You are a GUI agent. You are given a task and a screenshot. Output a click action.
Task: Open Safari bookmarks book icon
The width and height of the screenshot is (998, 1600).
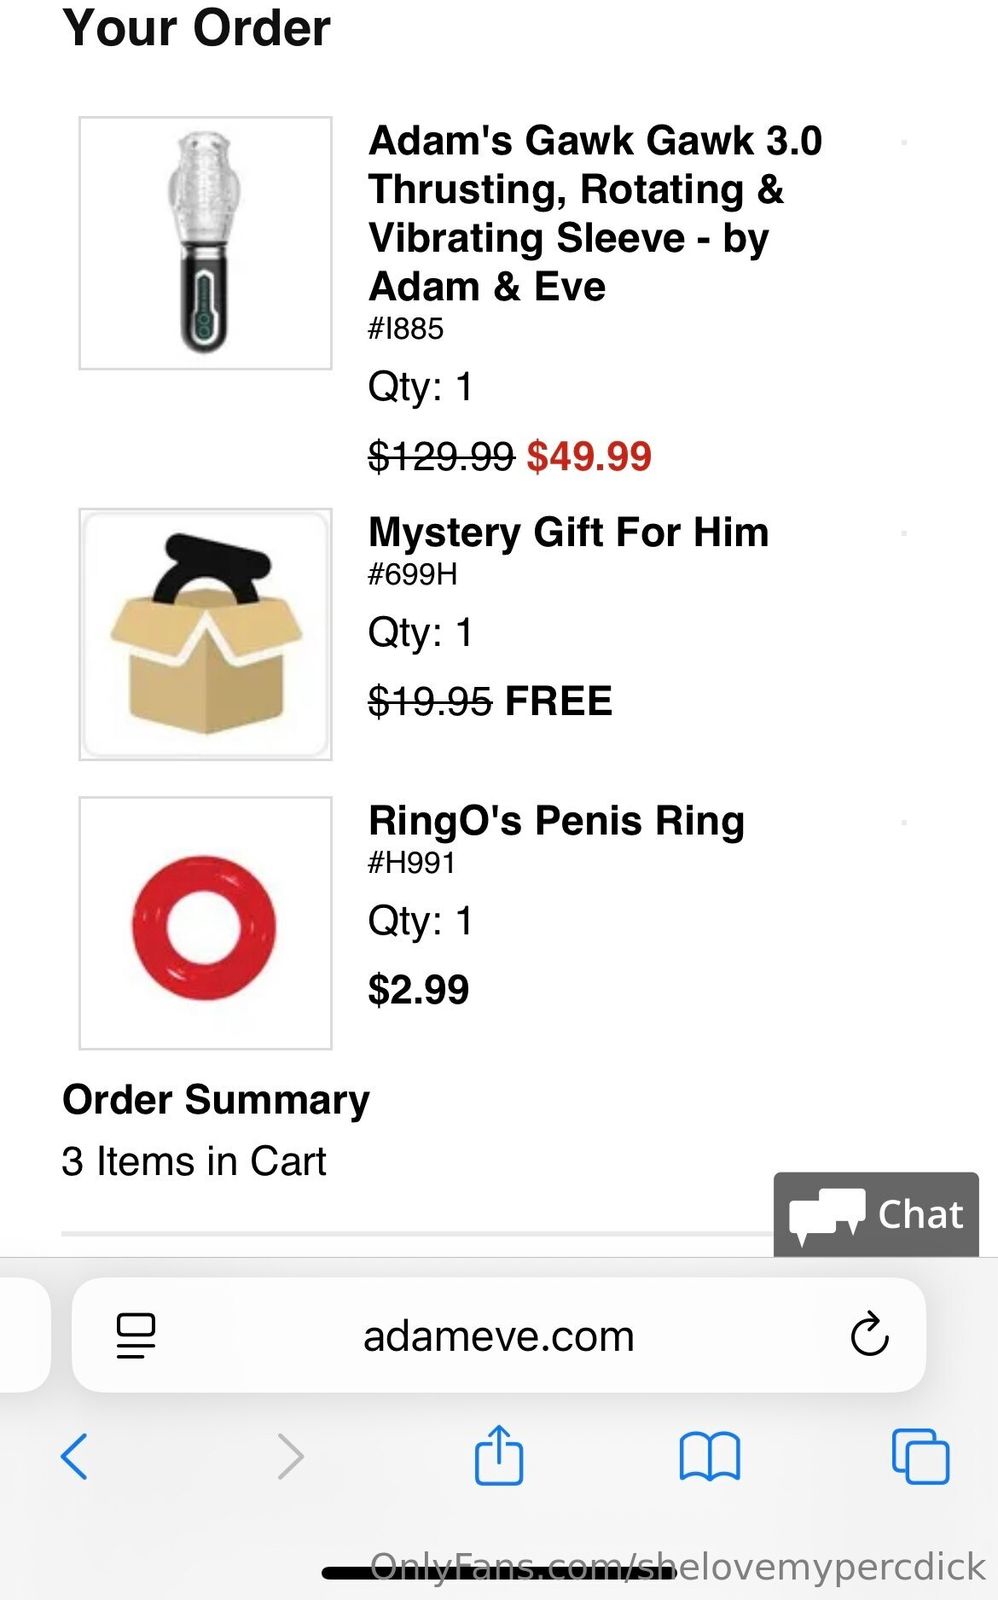(x=709, y=1455)
